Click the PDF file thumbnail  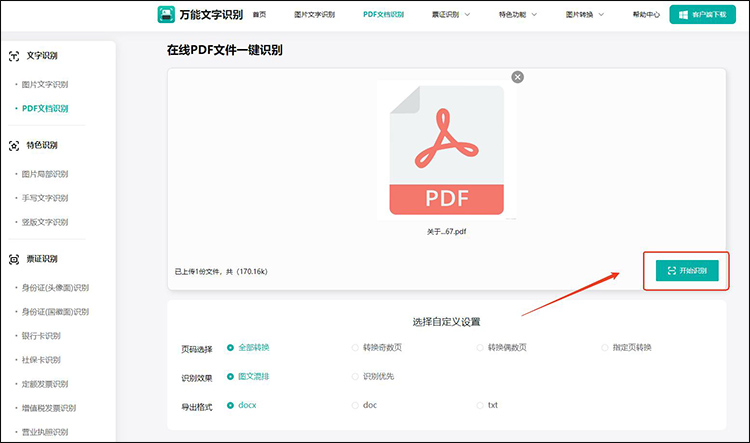pyautogui.click(x=447, y=150)
